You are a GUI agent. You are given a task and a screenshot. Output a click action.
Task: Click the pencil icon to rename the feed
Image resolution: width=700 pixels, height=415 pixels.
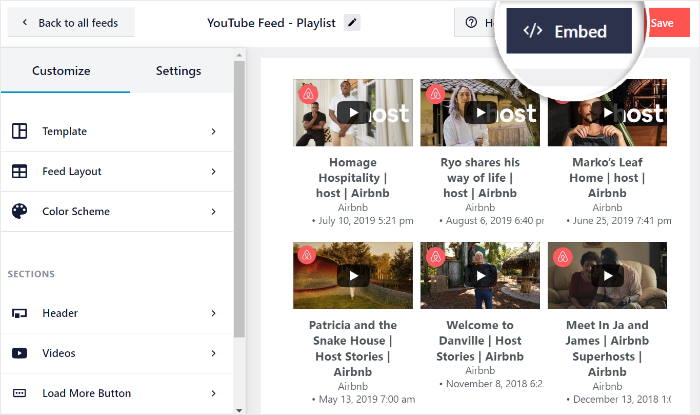(352, 22)
